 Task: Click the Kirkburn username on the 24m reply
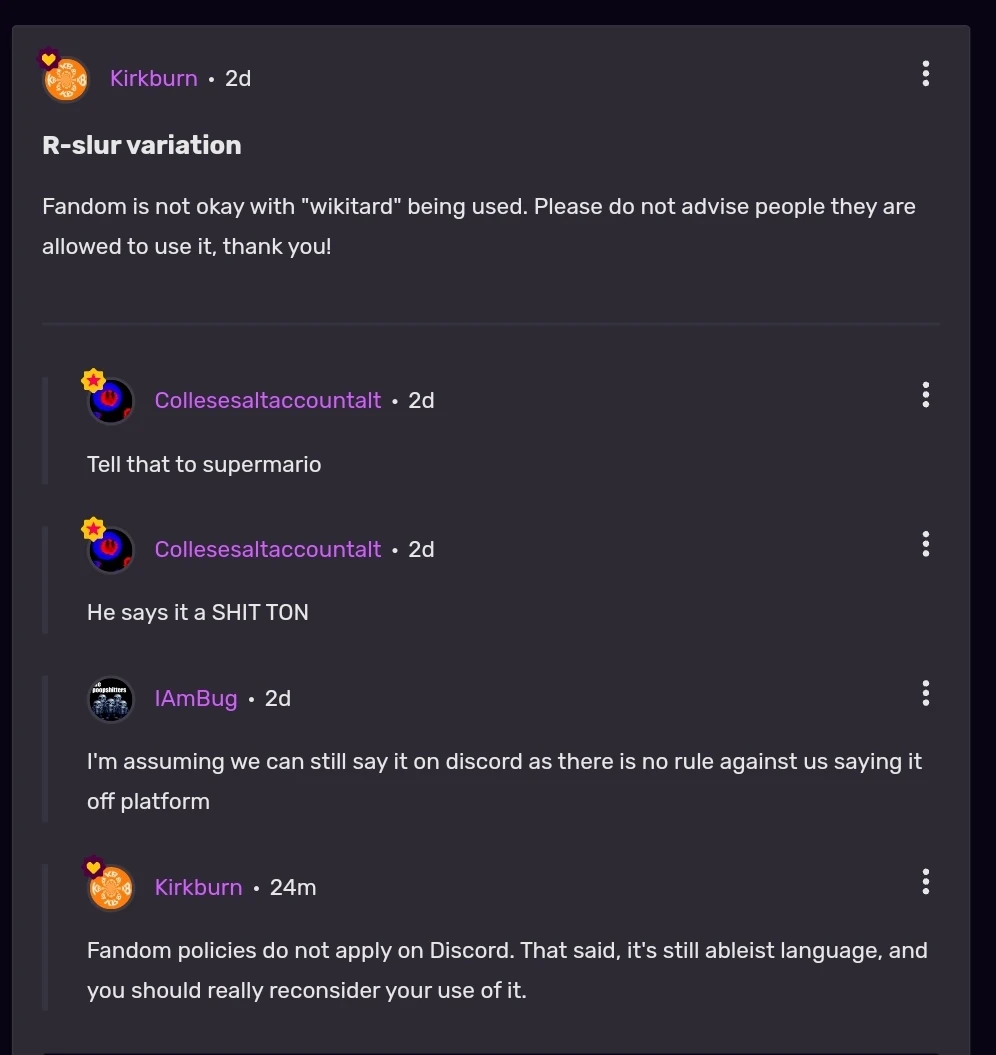[199, 888]
